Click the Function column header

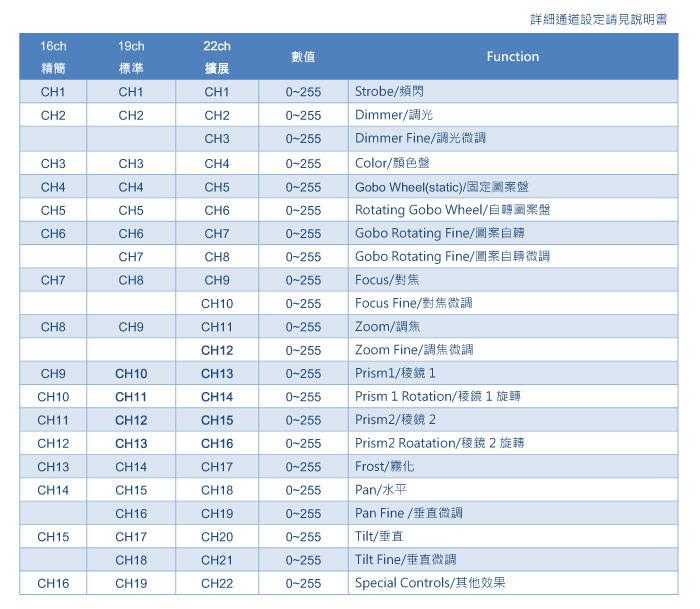(512, 57)
